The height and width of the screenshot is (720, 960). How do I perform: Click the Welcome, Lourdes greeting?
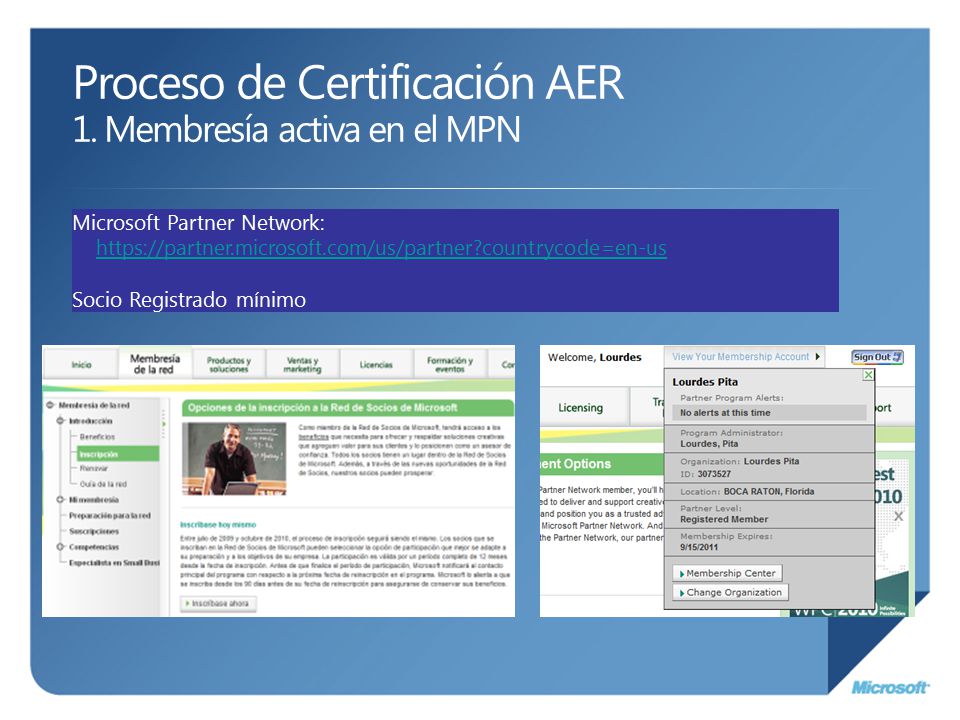[594, 357]
